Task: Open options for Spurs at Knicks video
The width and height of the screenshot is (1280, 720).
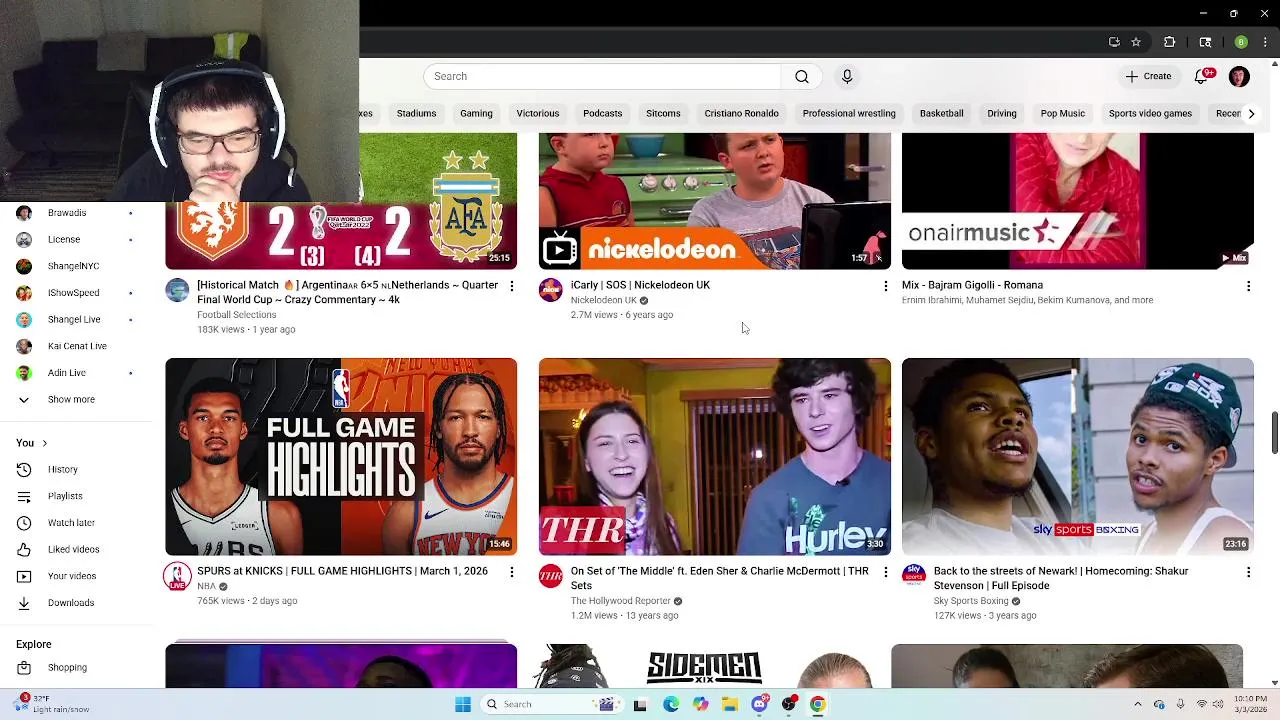Action: pyautogui.click(x=512, y=572)
